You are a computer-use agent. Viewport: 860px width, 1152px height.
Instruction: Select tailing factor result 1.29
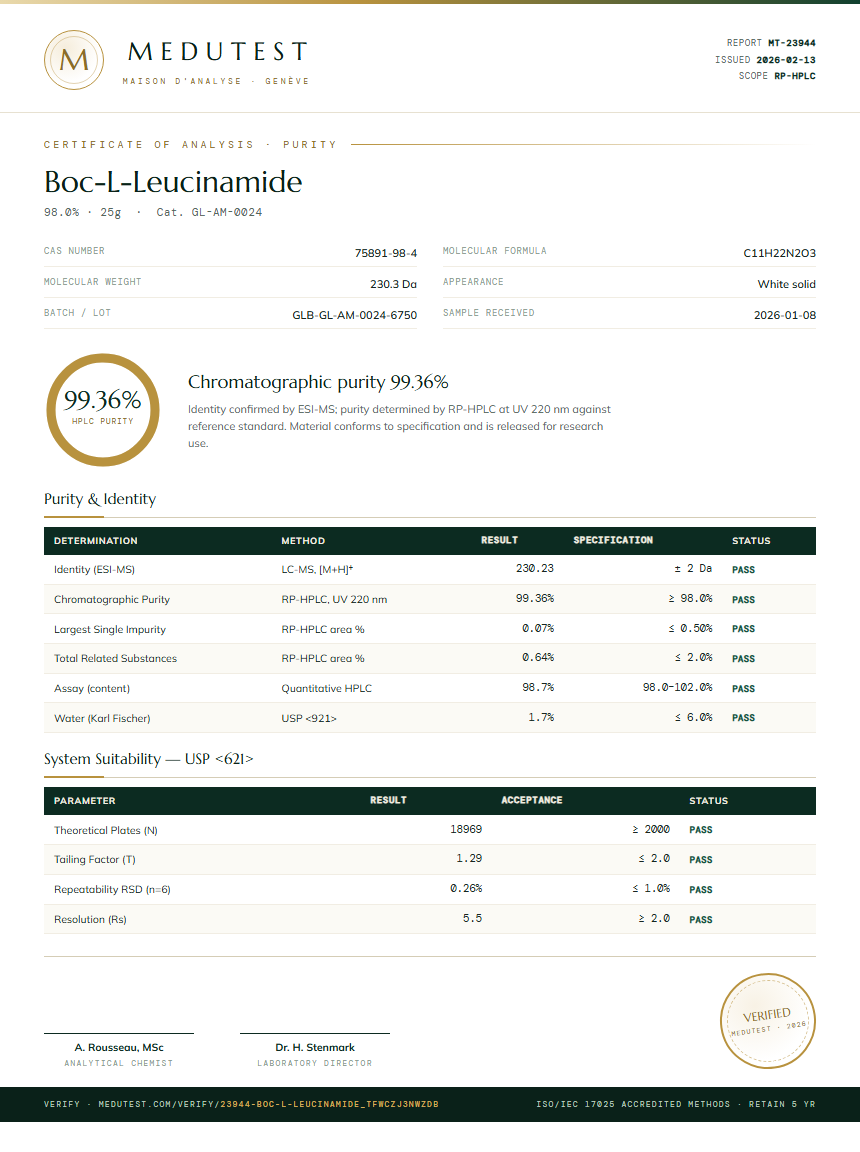tap(469, 858)
